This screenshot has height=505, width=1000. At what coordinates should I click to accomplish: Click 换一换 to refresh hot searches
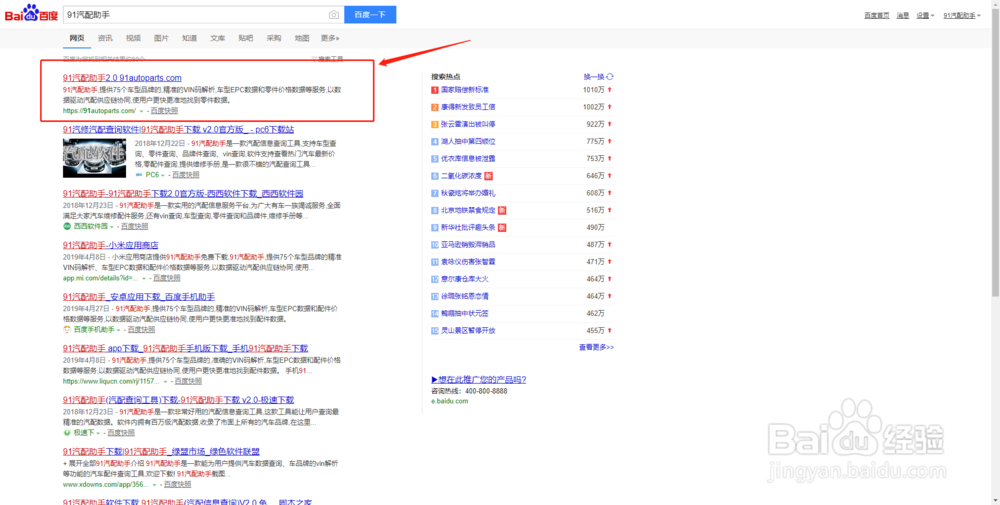pyautogui.click(x=593, y=77)
